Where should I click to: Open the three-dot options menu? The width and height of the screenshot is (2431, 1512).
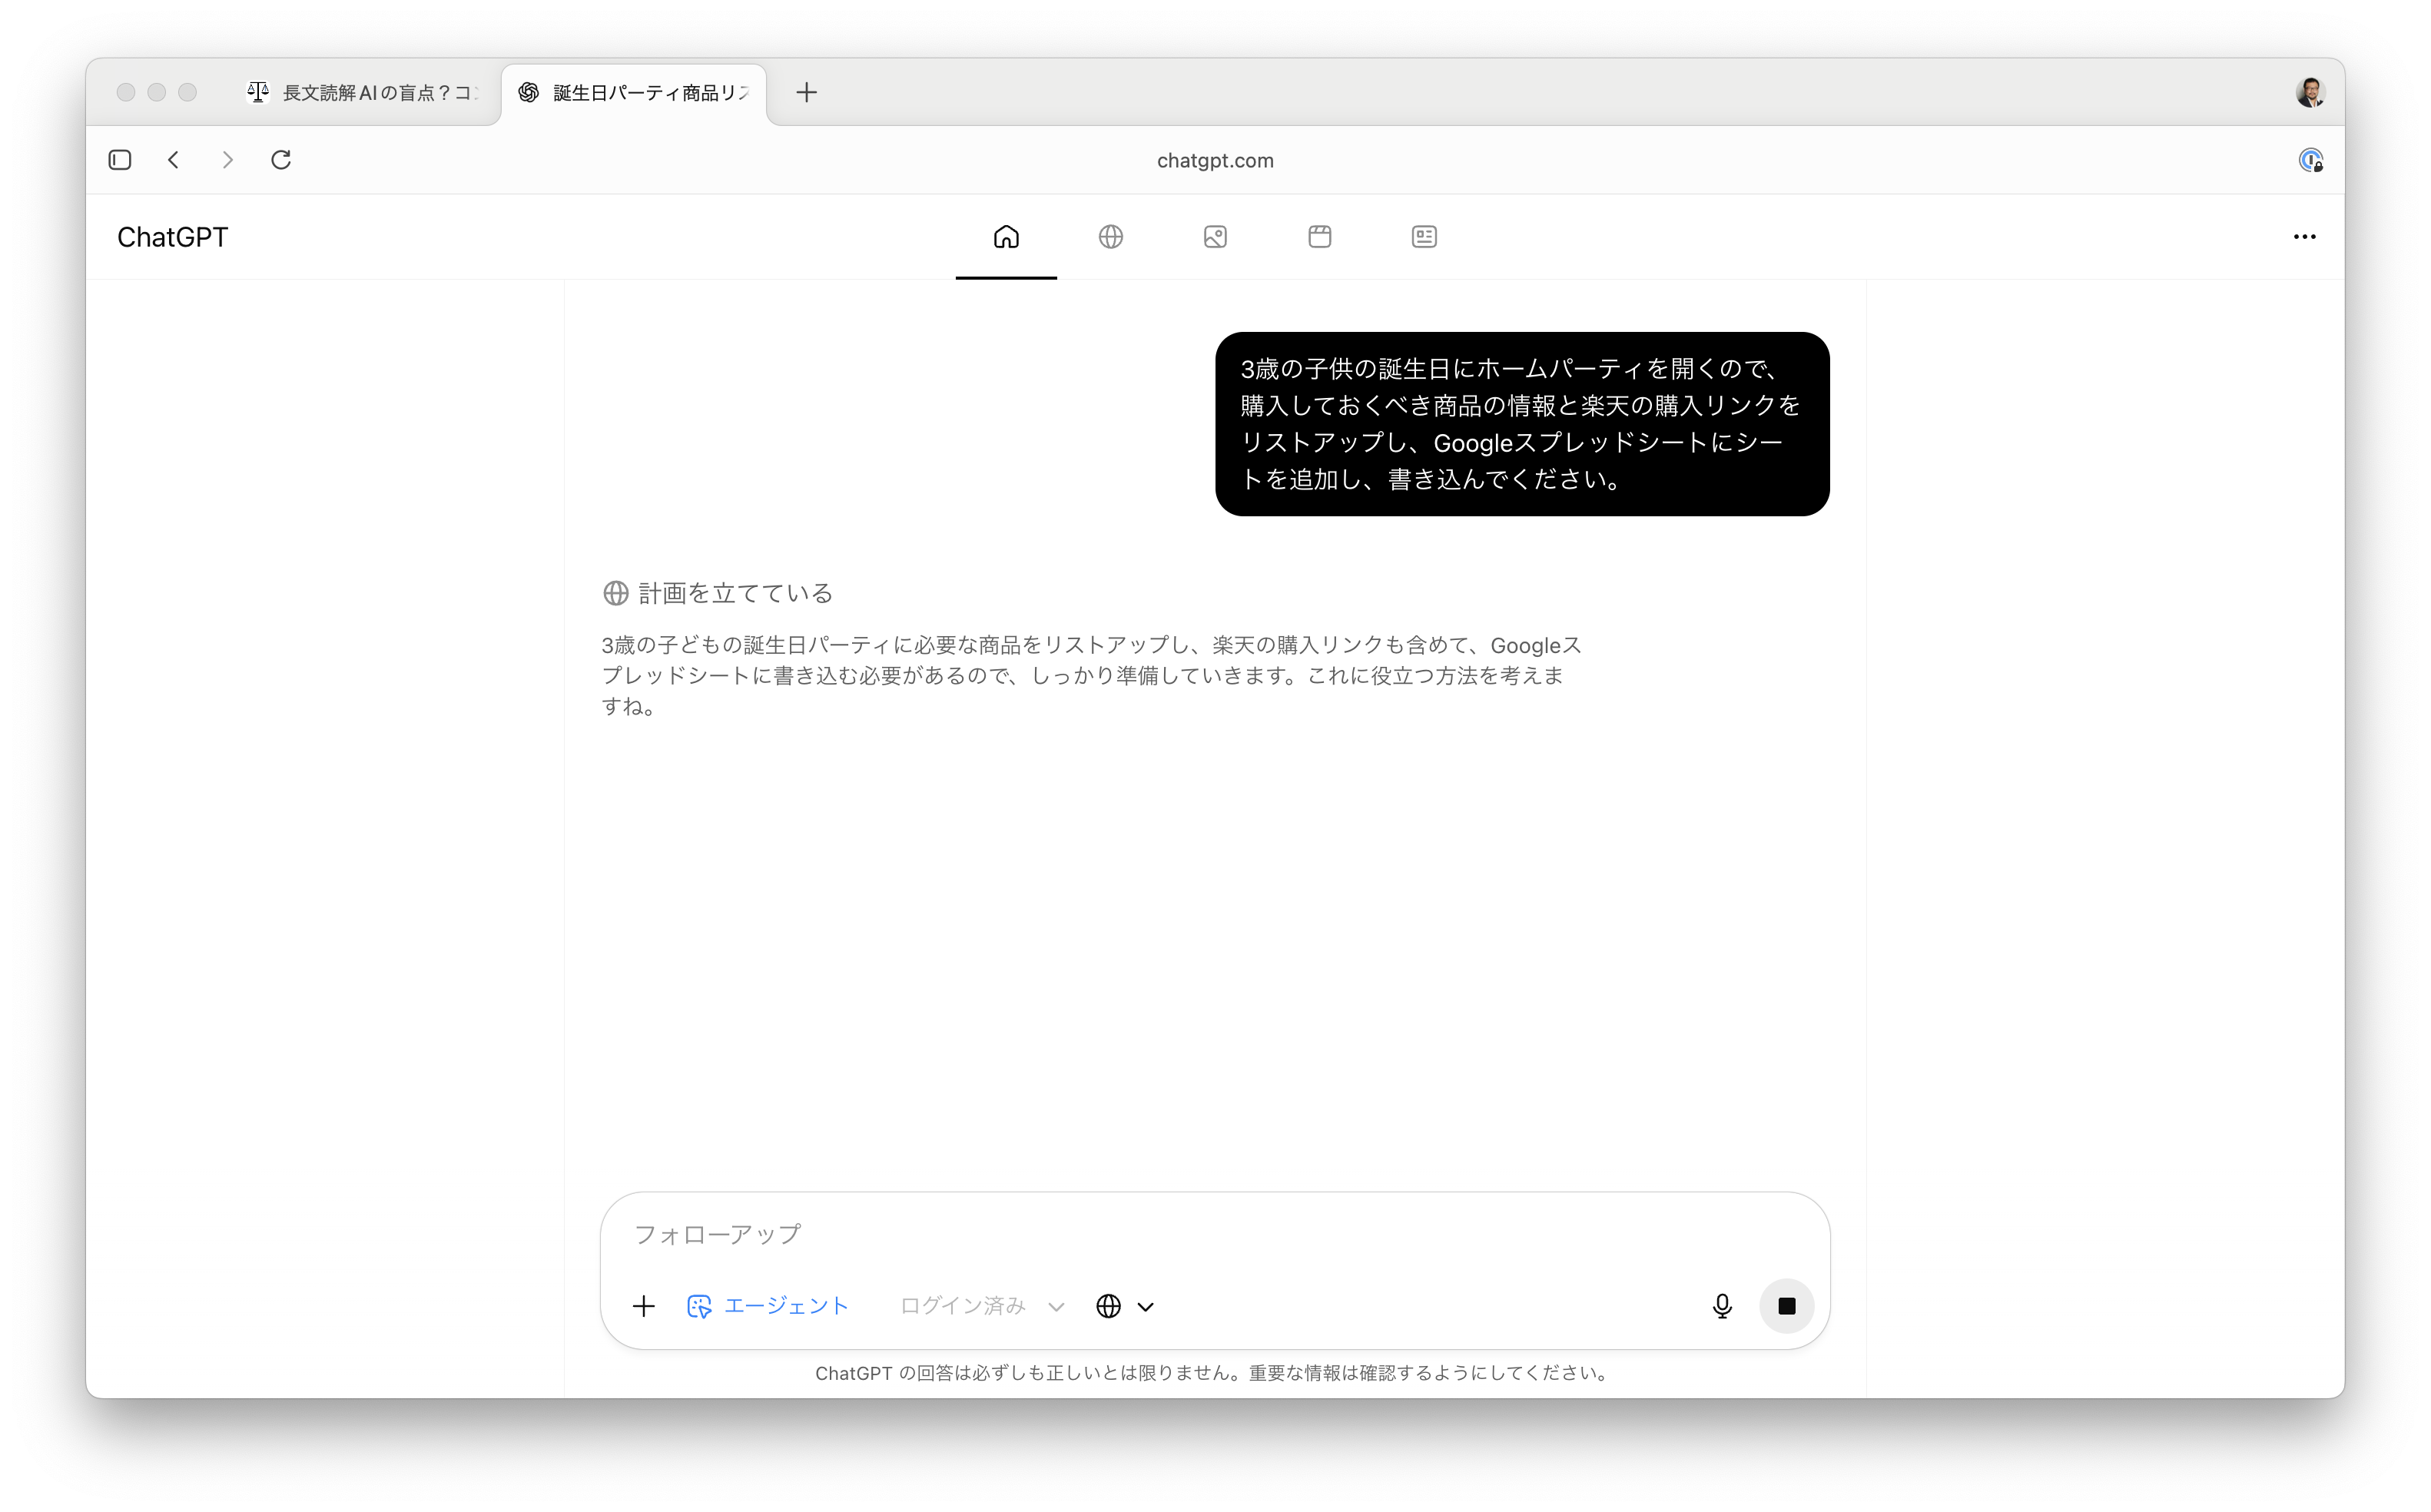coord(2305,237)
